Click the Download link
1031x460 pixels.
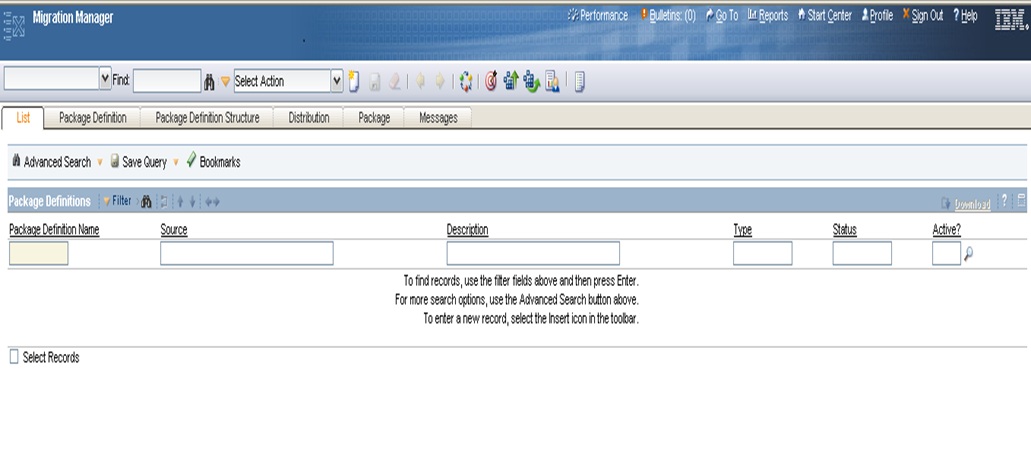click(972, 204)
